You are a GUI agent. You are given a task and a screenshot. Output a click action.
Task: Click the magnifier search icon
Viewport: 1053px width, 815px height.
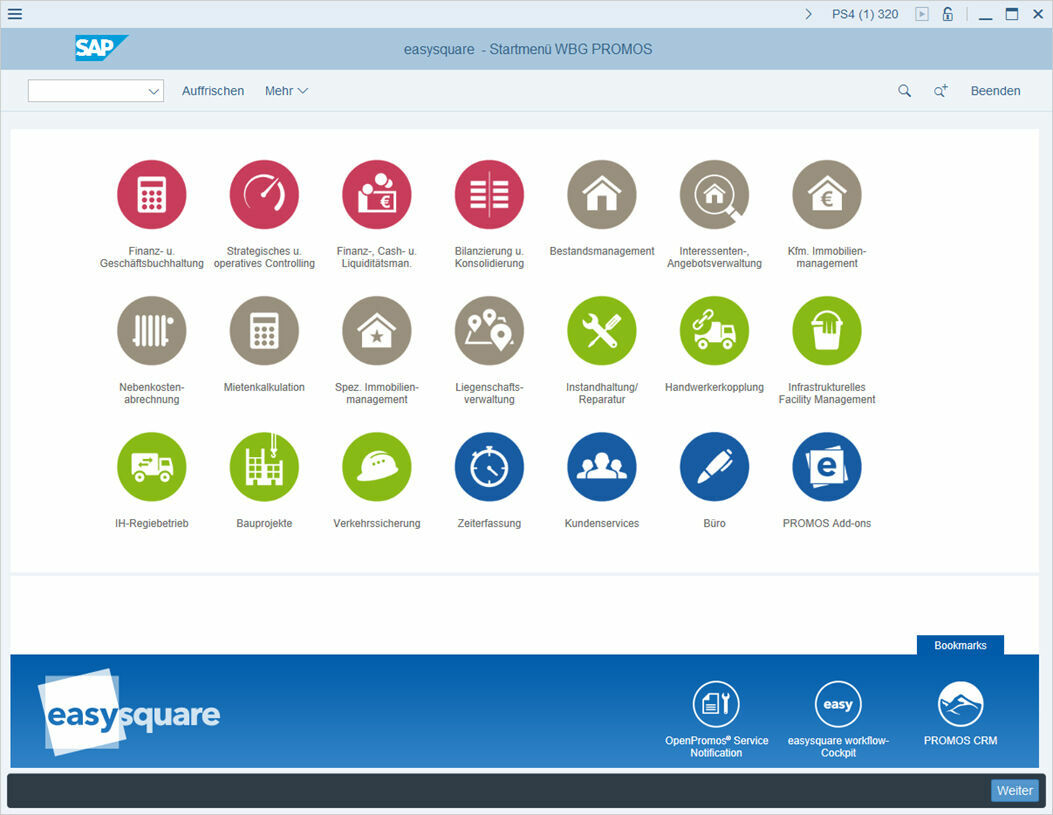click(904, 90)
